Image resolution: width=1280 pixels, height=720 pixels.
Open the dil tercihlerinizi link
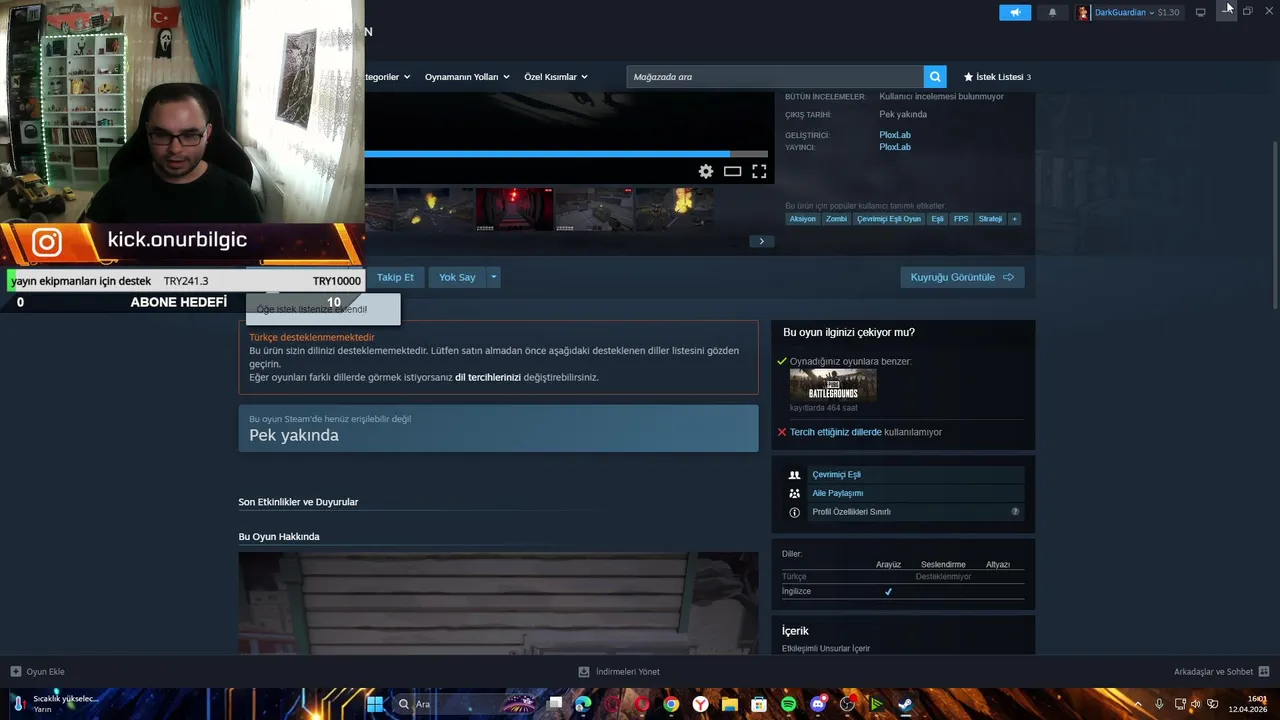pos(488,377)
